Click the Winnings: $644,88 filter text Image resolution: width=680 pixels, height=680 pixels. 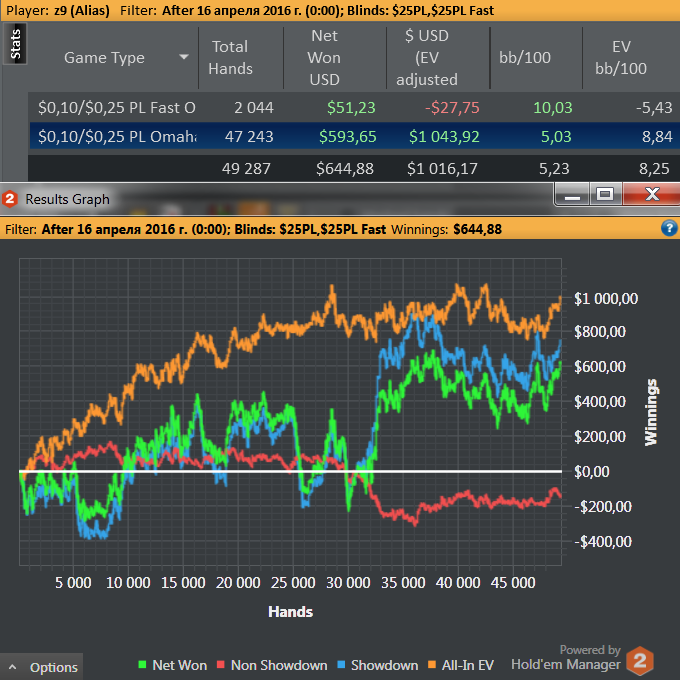[x=446, y=229]
